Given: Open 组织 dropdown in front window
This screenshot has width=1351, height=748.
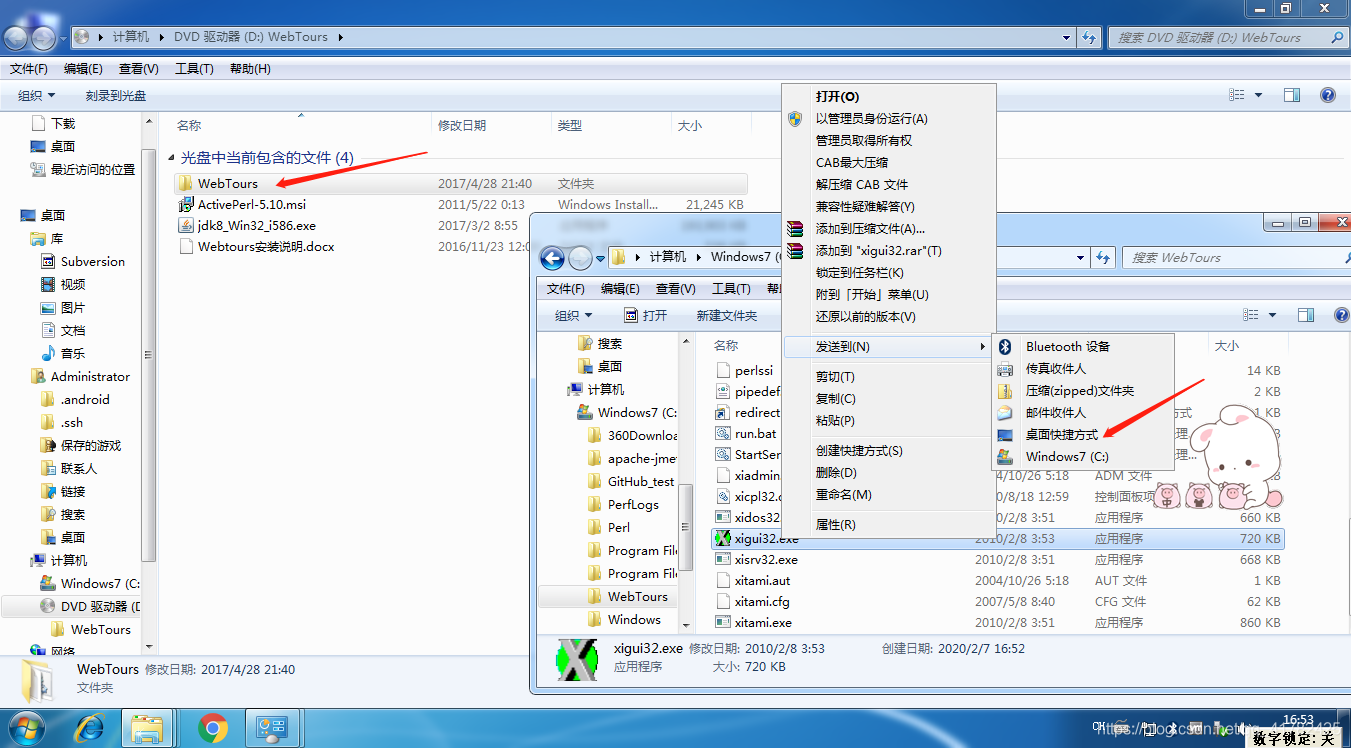Looking at the screenshot, I should click(574, 316).
